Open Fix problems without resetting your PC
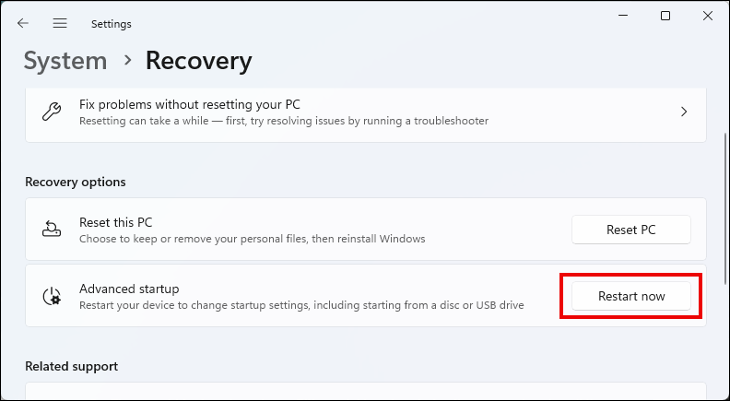The width and height of the screenshot is (730, 401). click(190, 104)
